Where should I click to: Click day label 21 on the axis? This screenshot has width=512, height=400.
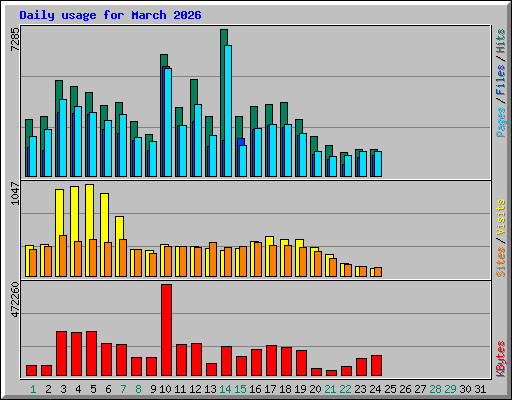330,389
